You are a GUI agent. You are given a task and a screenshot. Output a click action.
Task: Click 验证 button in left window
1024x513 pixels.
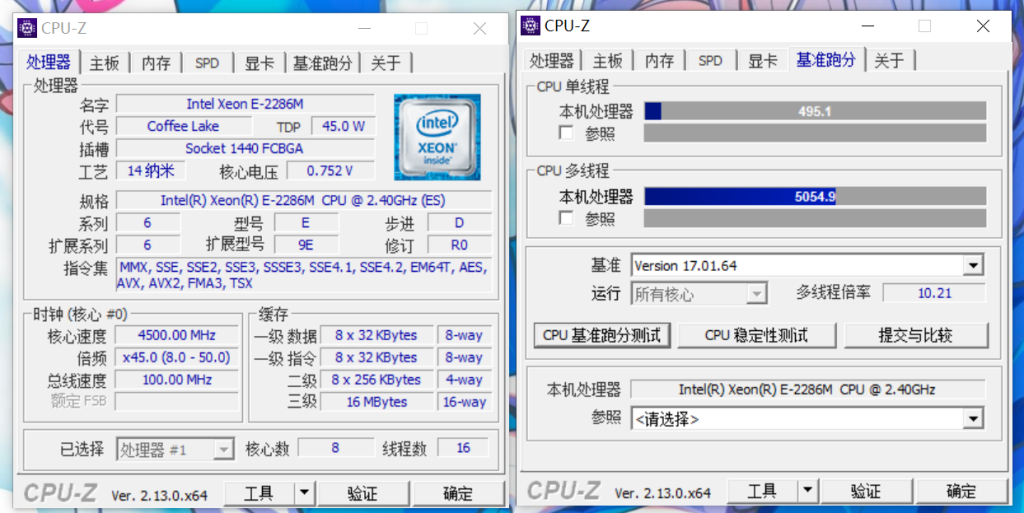pos(363,493)
